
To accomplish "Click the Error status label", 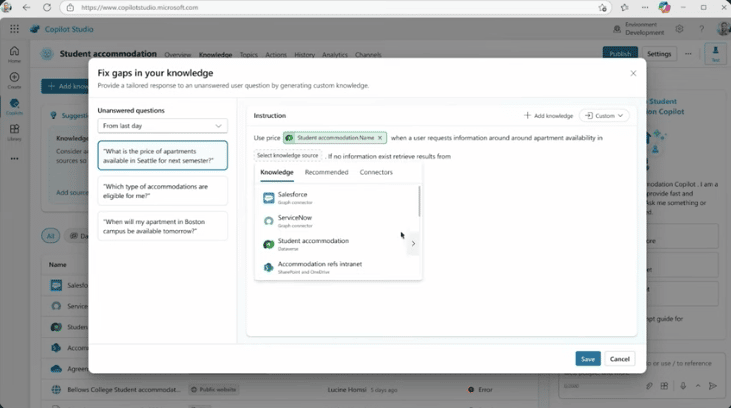I will [x=481, y=389].
